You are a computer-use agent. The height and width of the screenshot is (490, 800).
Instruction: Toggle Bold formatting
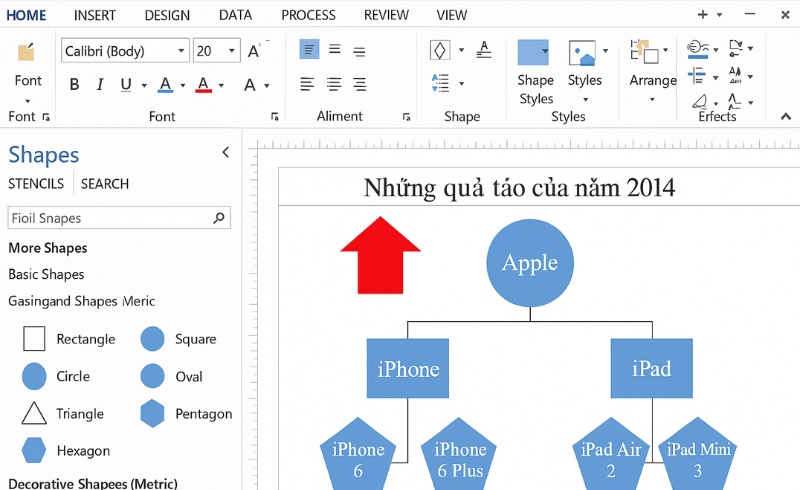74,84
